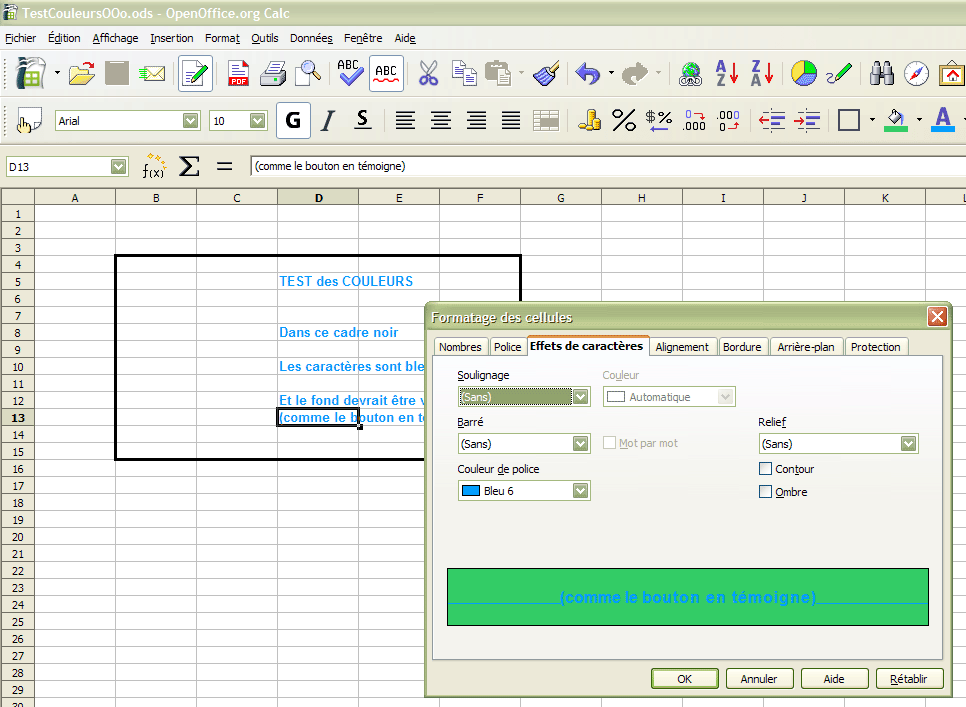Image resolution: width=966 pixels, height=707 pixels.
Task: Expand the font size dropdown
Action: point(258,121)
